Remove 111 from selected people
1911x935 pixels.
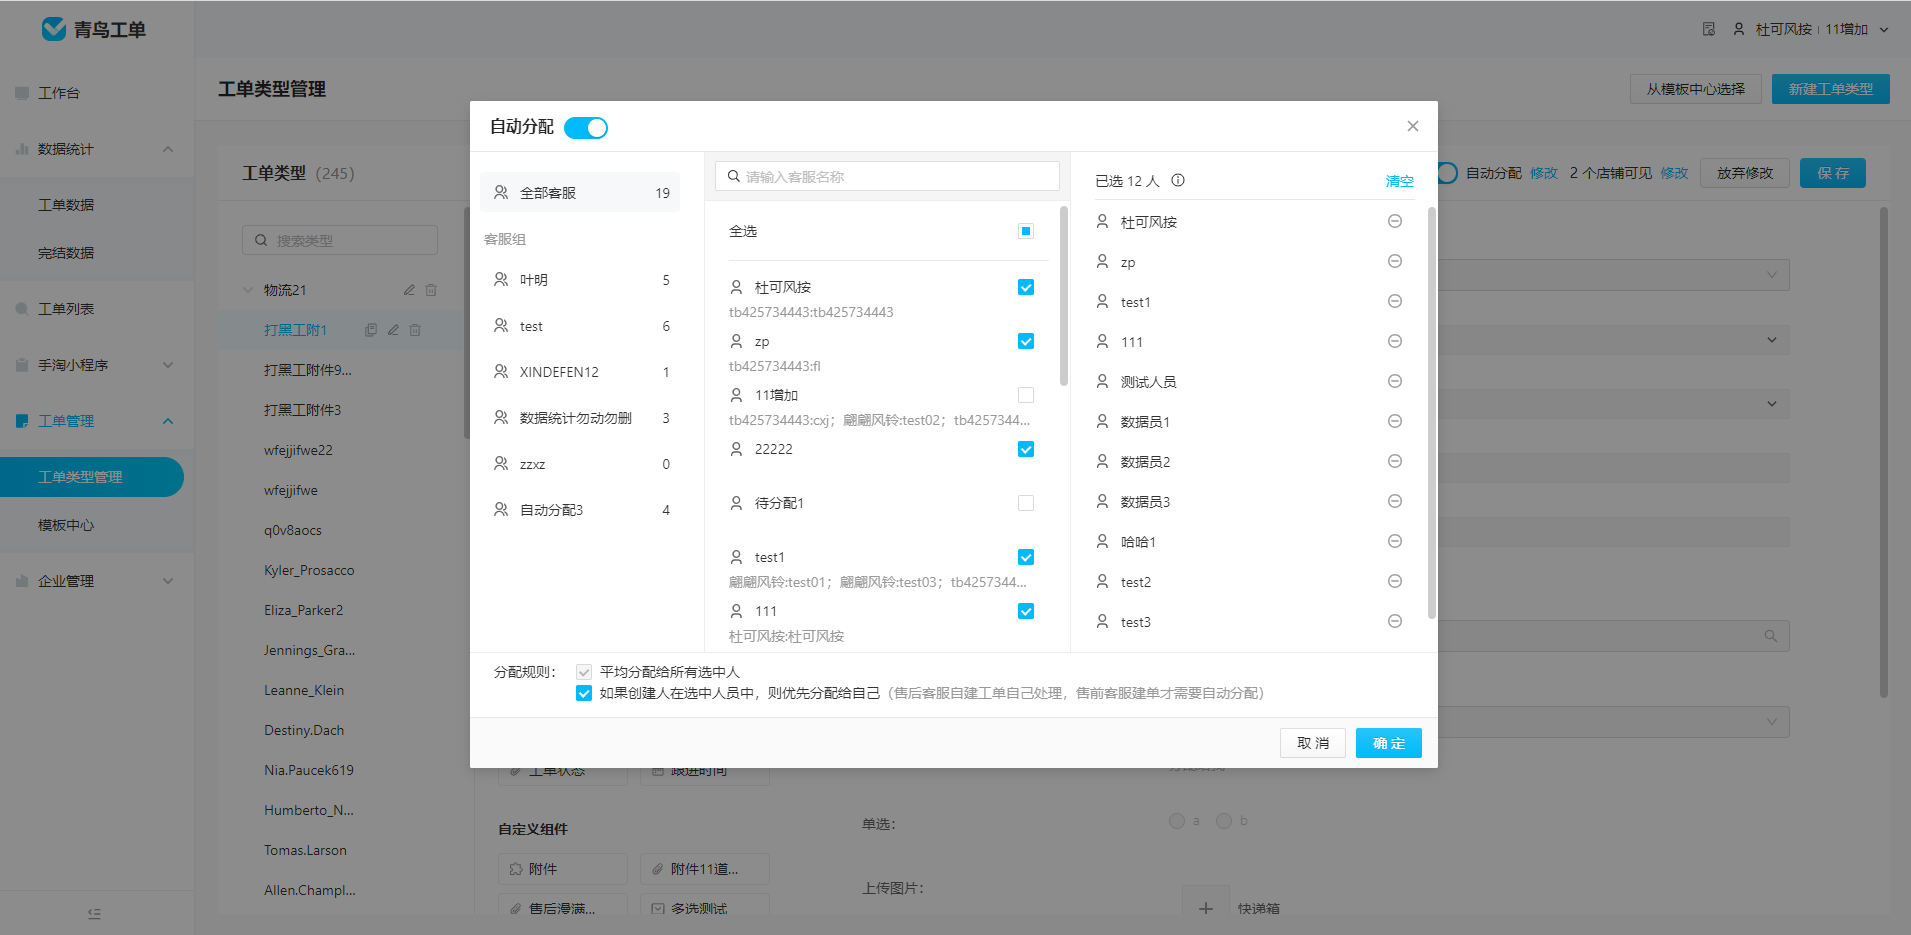[x=1394, y=341]
